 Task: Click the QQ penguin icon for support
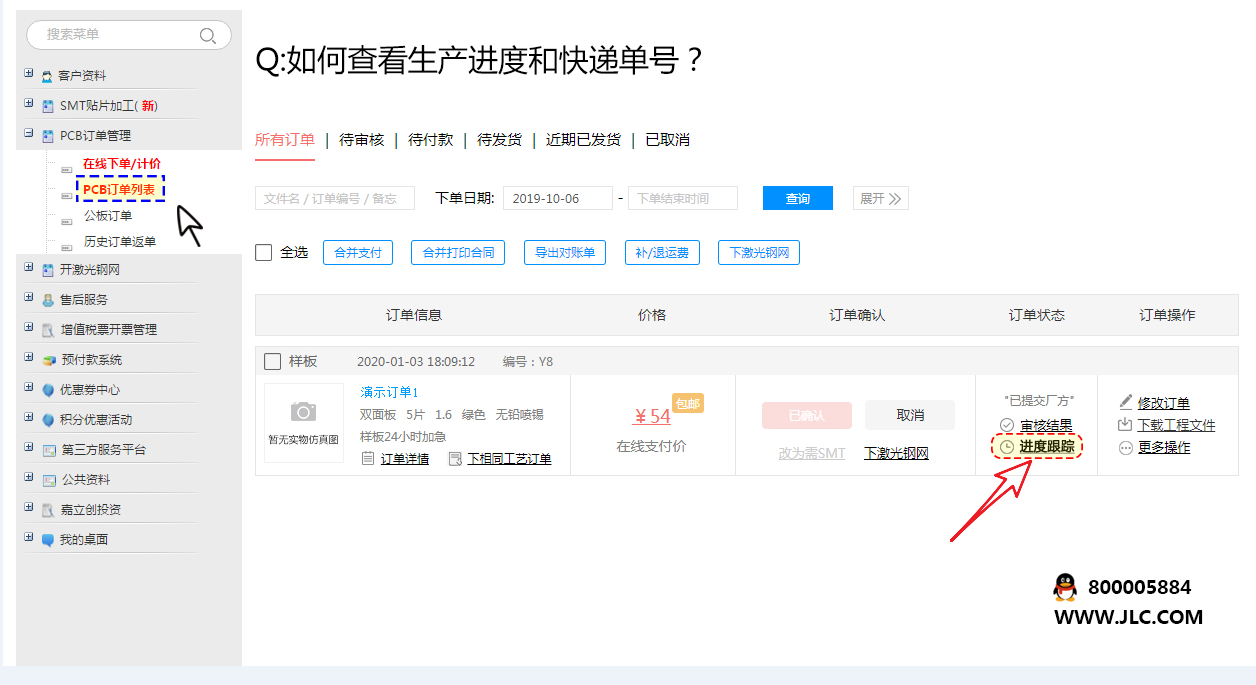[x=1065, y=588]
